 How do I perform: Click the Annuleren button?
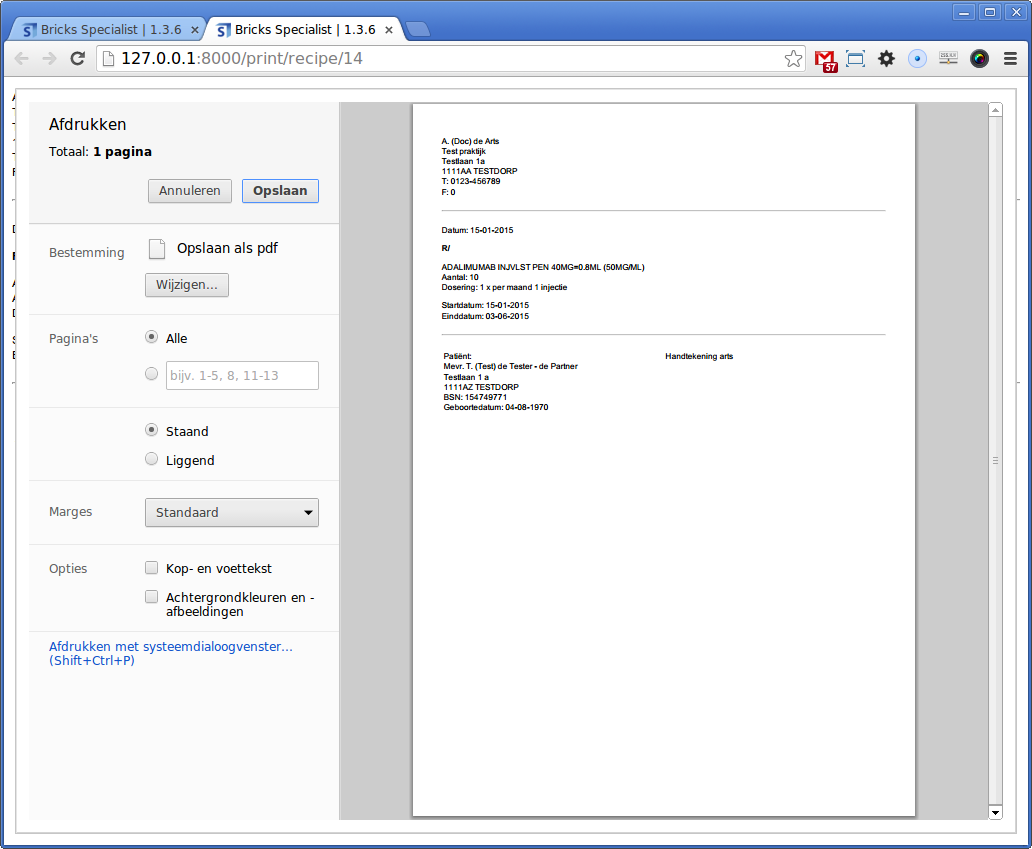[x=190, y=191]
